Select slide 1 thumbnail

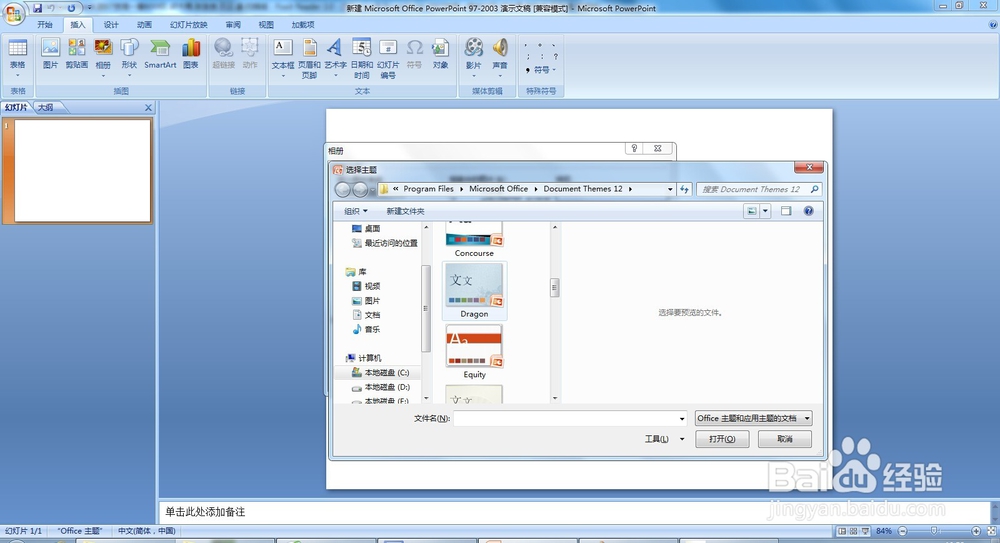pyautogui.click(x=83, y=170)
